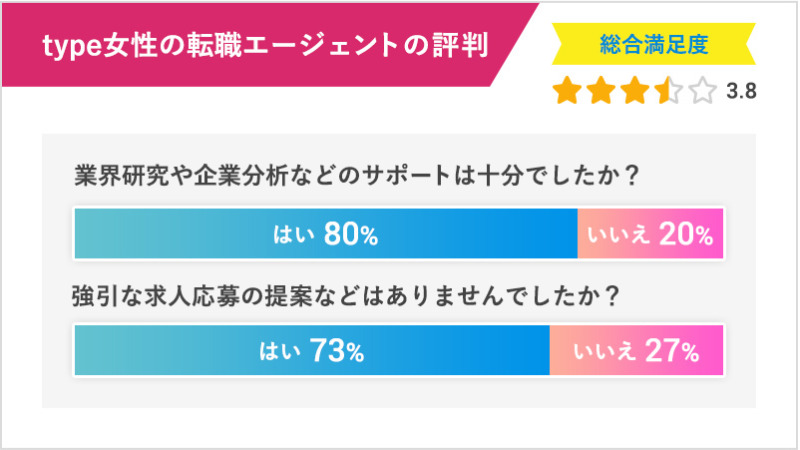Click the 3.8 rating score

tap(741, 91)
